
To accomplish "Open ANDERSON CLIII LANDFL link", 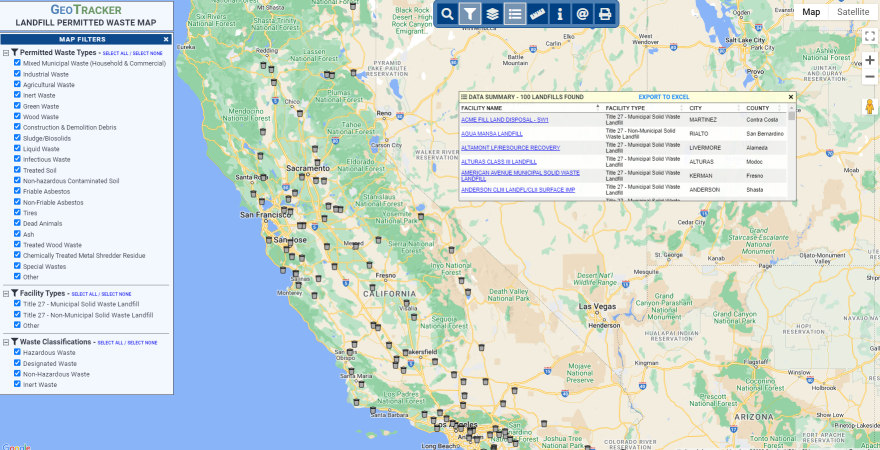I will coord(518,190).
